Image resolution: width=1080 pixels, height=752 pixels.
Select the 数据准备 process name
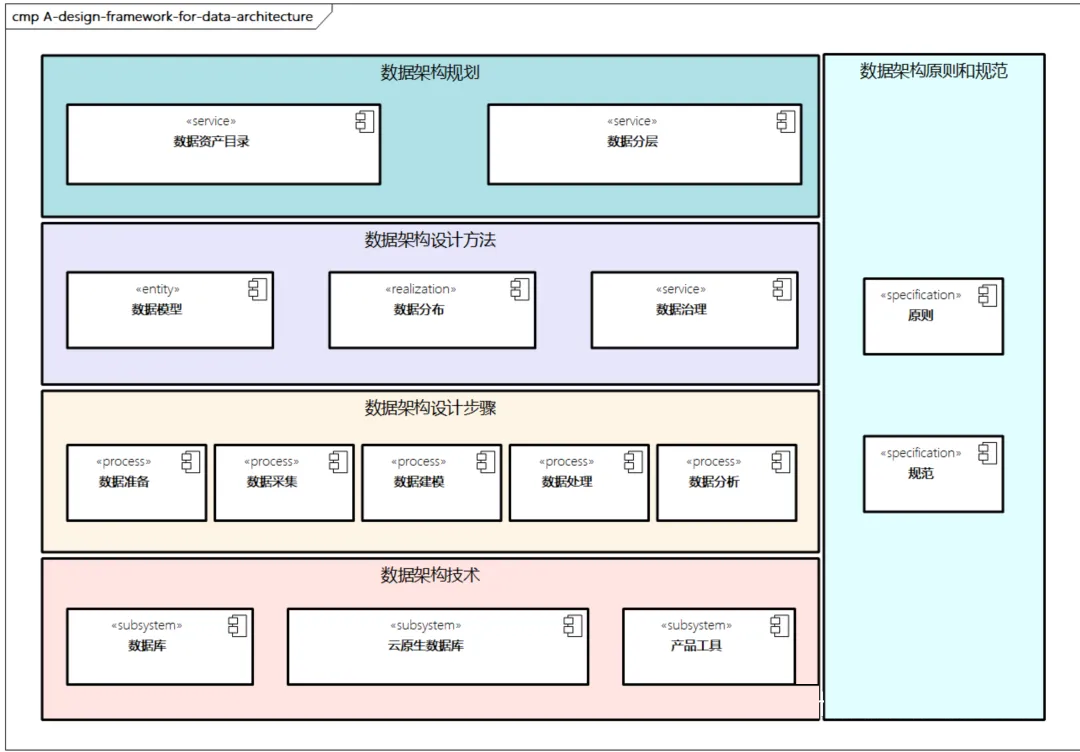124,482
